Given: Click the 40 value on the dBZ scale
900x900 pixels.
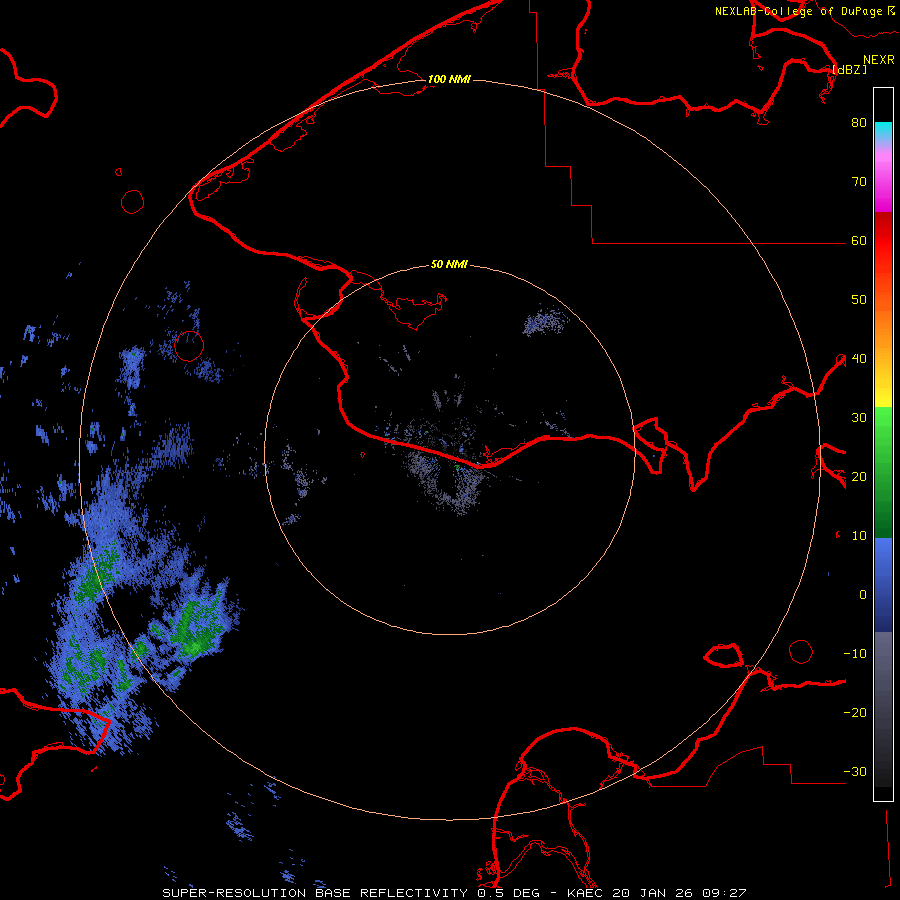Looking at the screenshot, I should coord(859,359).
